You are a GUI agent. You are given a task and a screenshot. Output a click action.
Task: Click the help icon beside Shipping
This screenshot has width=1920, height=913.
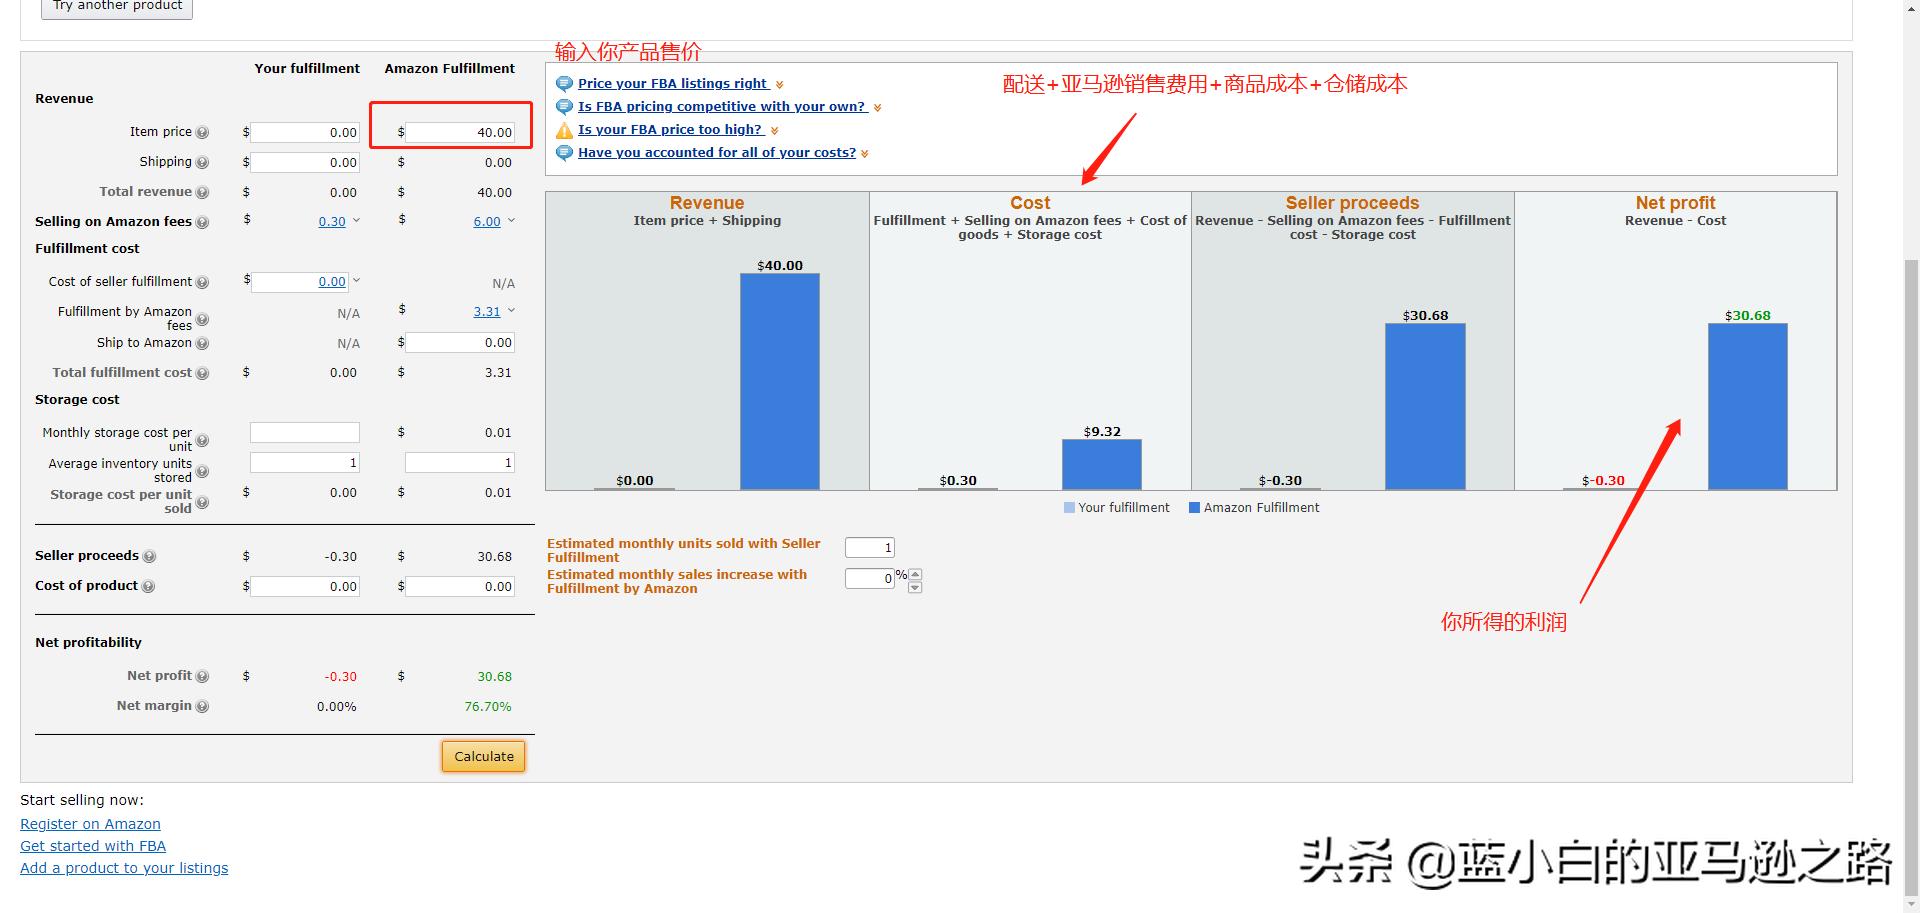click(203, 162)
